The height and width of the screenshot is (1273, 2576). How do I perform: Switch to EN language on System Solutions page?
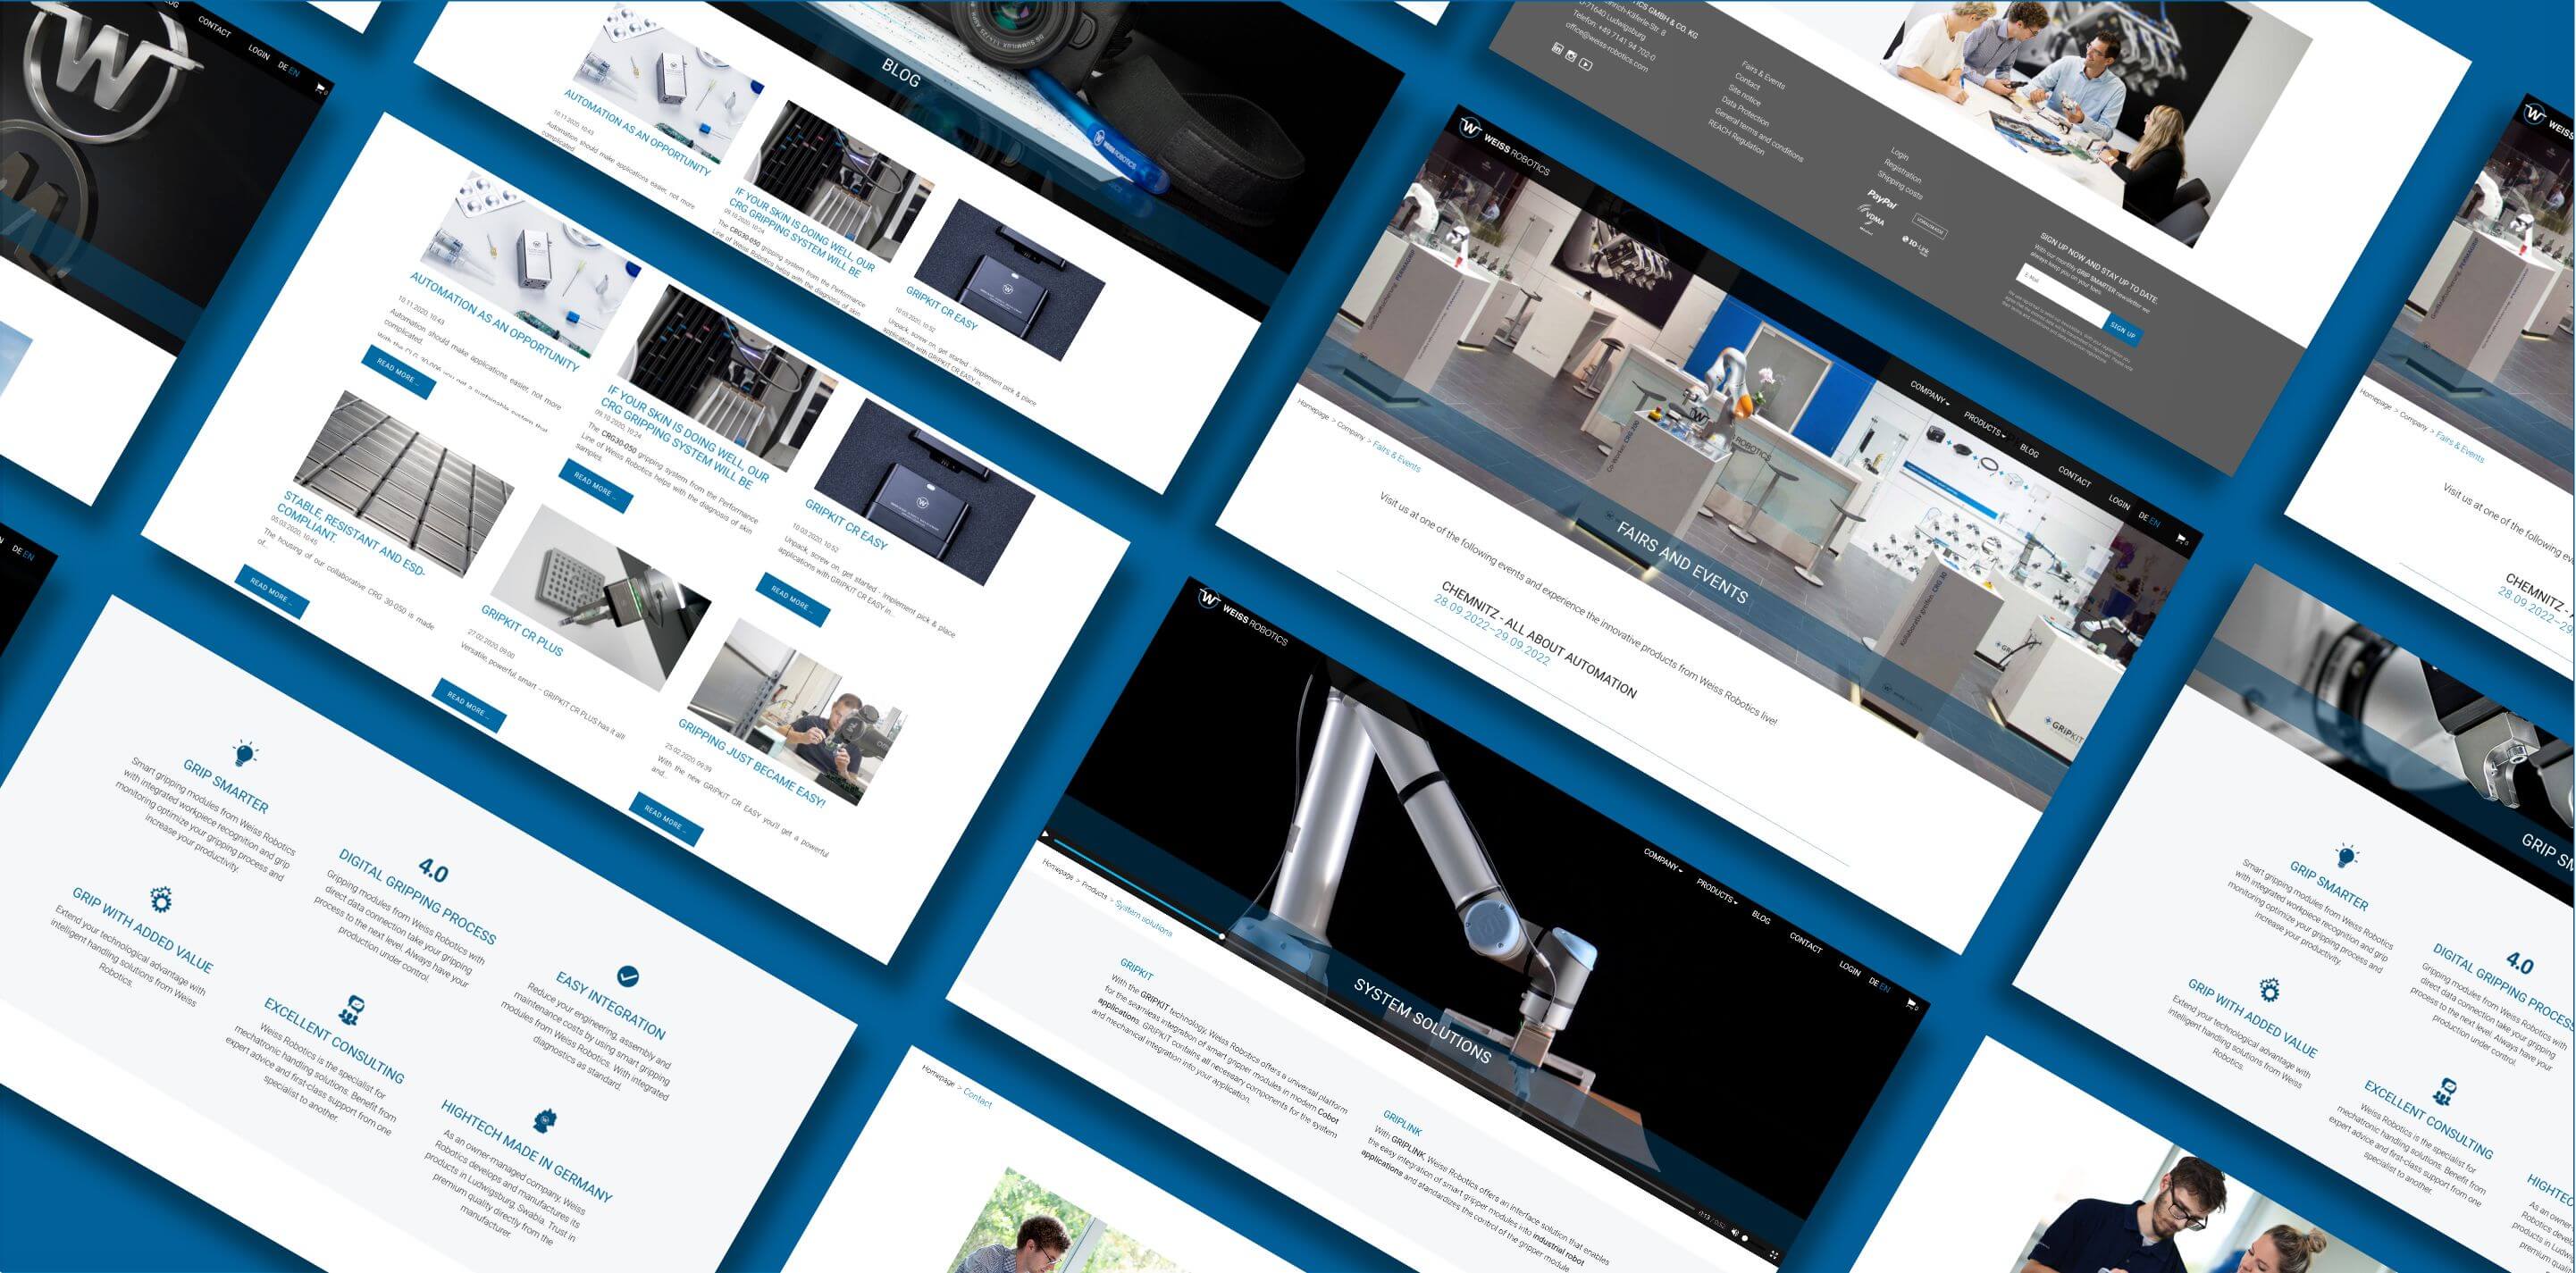click(1885, 988)
